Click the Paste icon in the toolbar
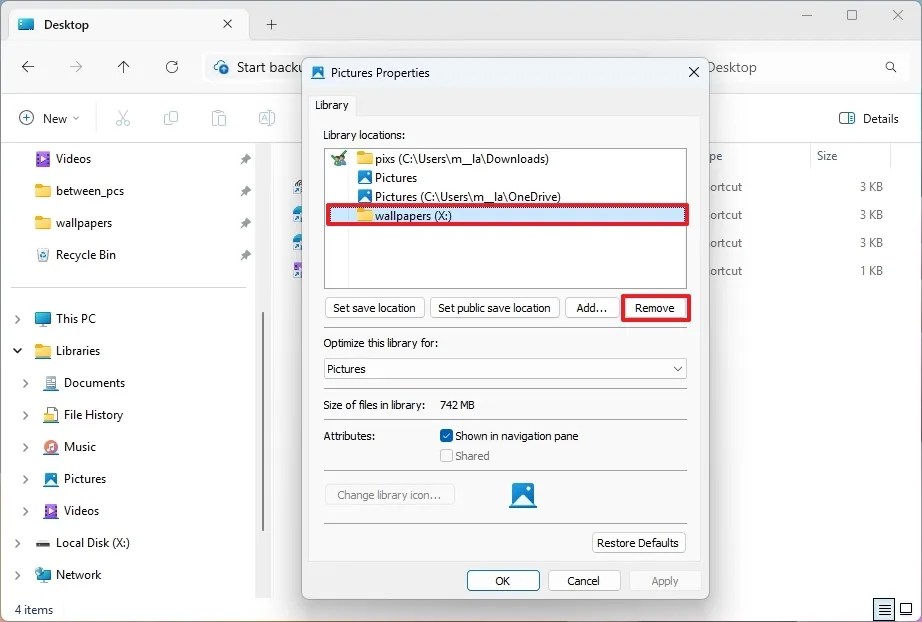 point(218,118)
